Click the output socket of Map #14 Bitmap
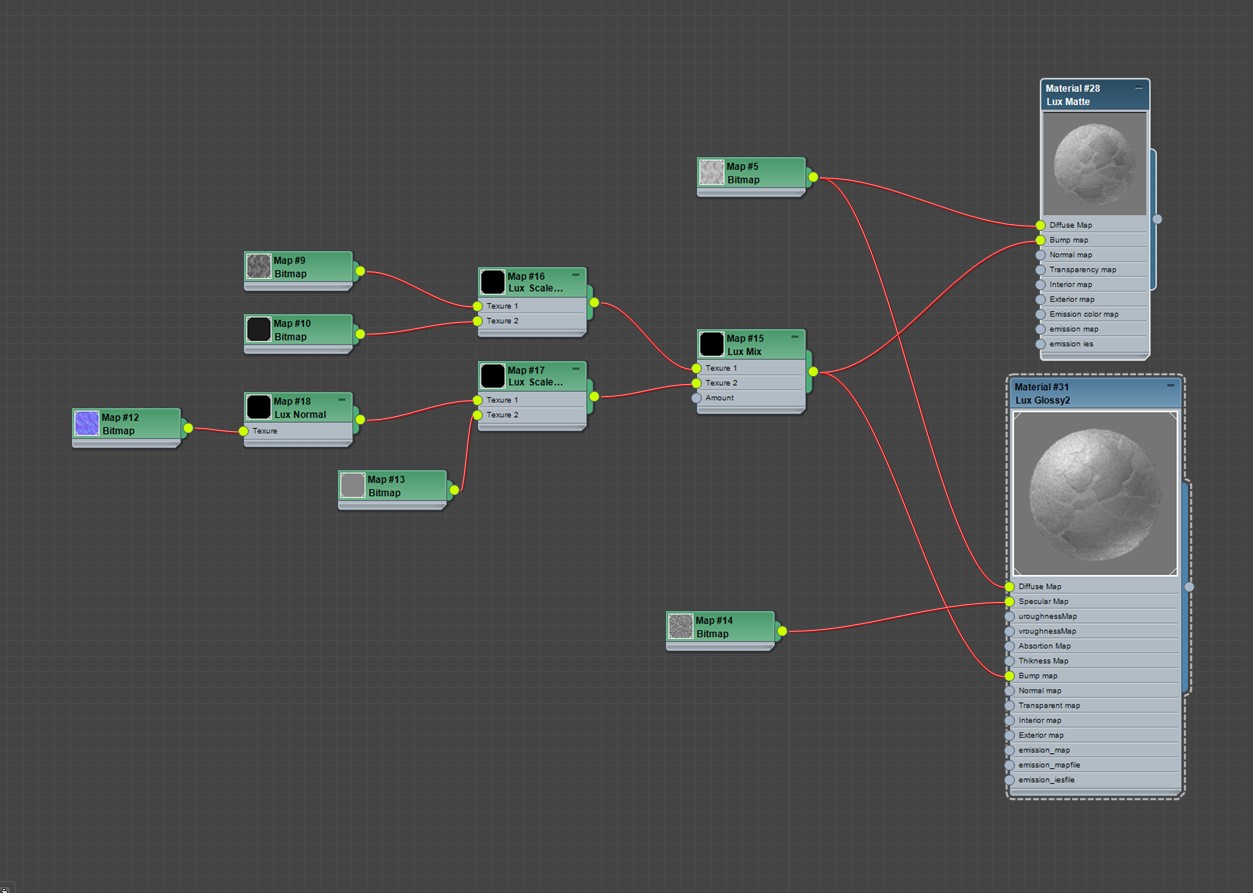This screenshot has height=893, width=1253. tap(782, 631)
